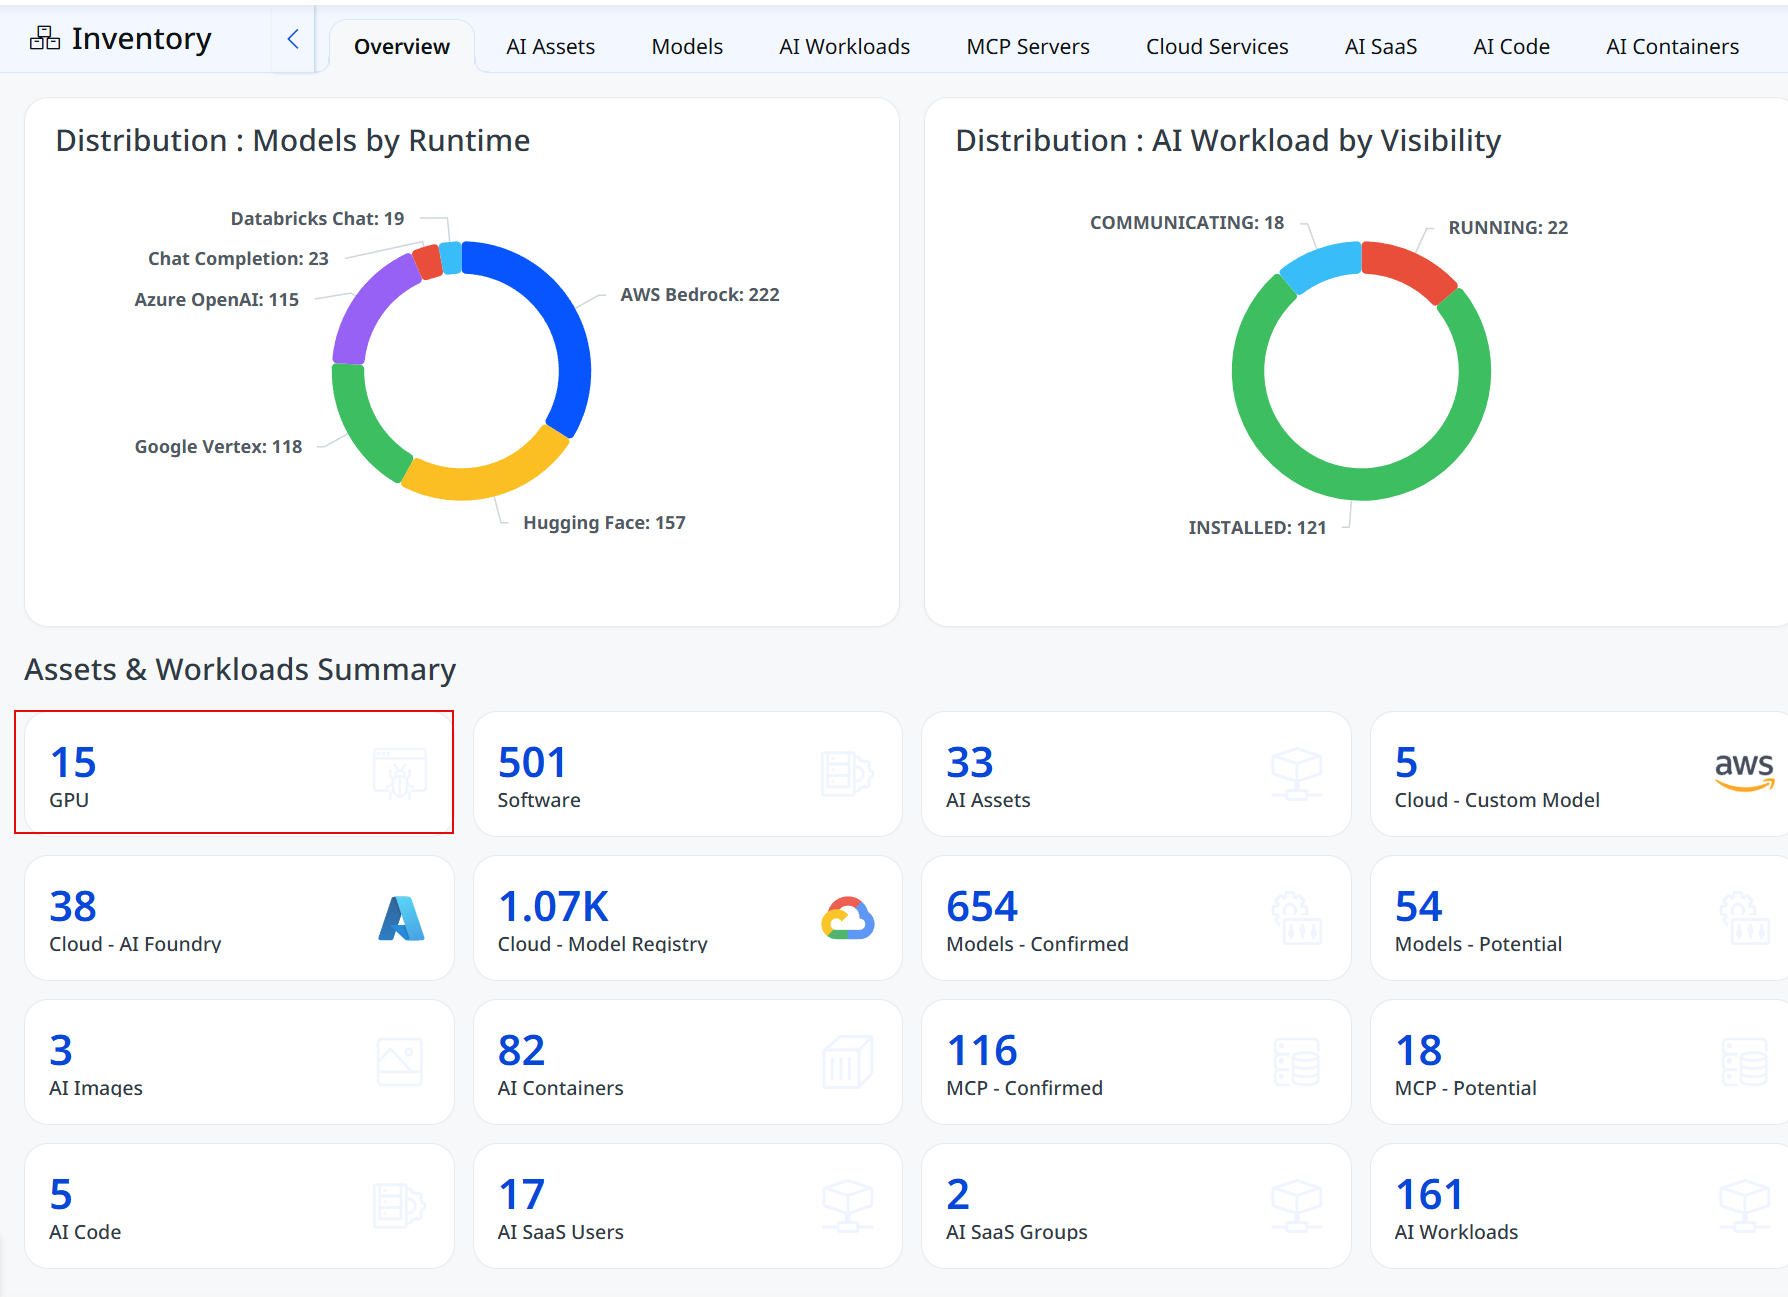Open the 1.07K Model Registry count
The width and height of the screenshot is (1788, 1297).
pos(553,907)
